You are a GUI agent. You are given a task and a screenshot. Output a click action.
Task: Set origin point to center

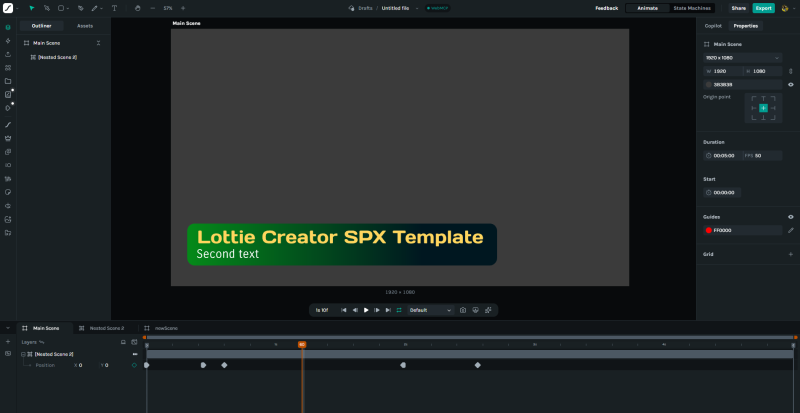[x=763, y=108]
